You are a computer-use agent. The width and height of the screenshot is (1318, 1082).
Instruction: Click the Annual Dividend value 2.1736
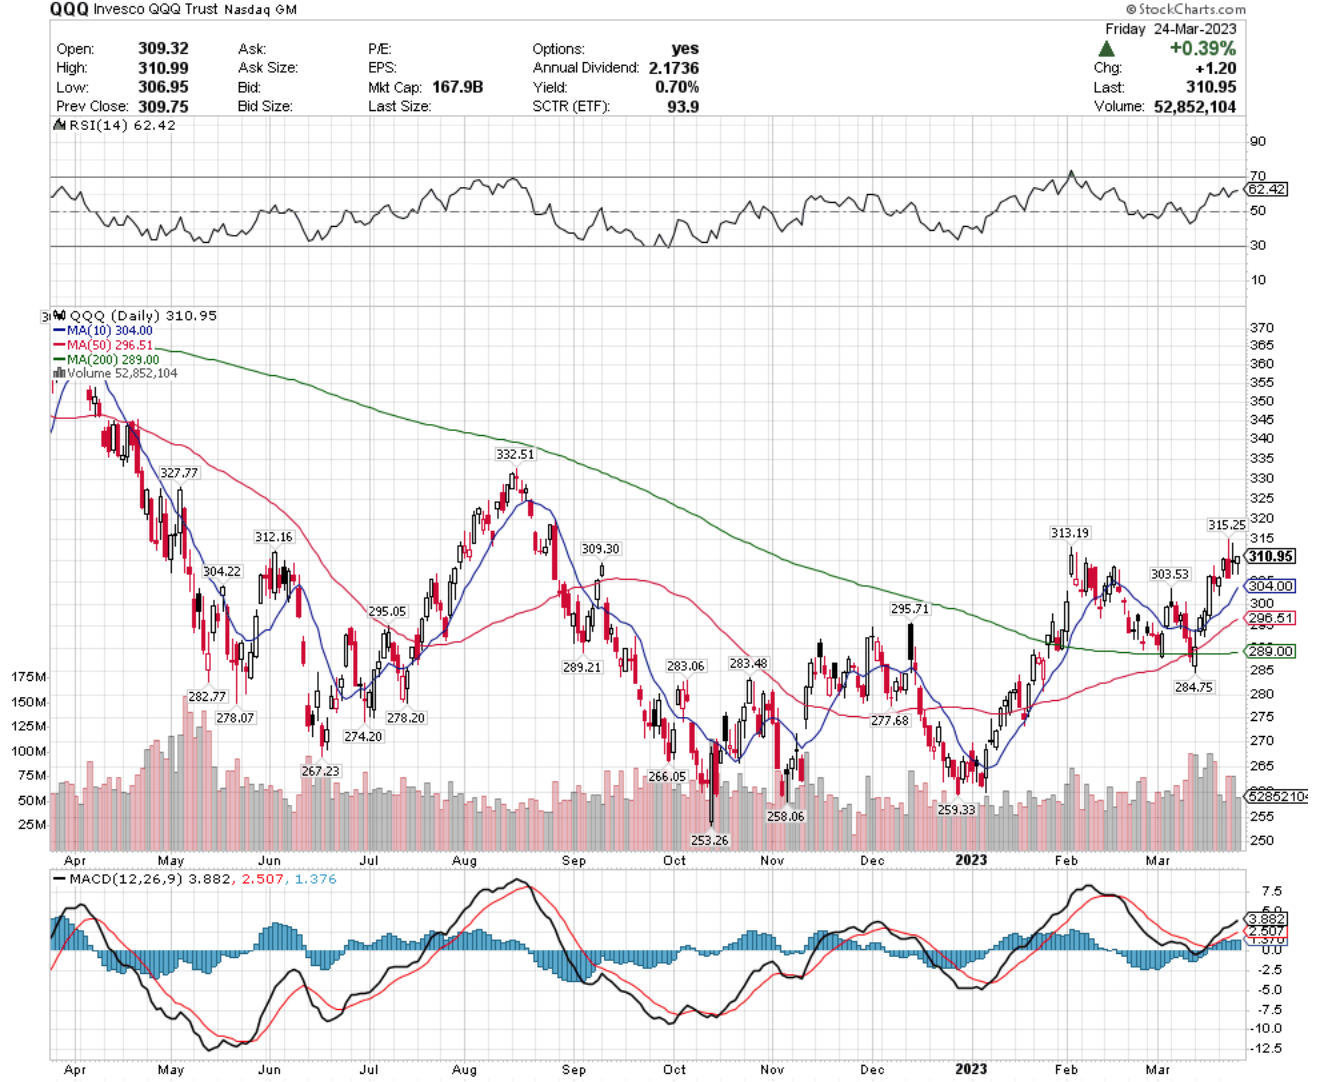[673, 67]
